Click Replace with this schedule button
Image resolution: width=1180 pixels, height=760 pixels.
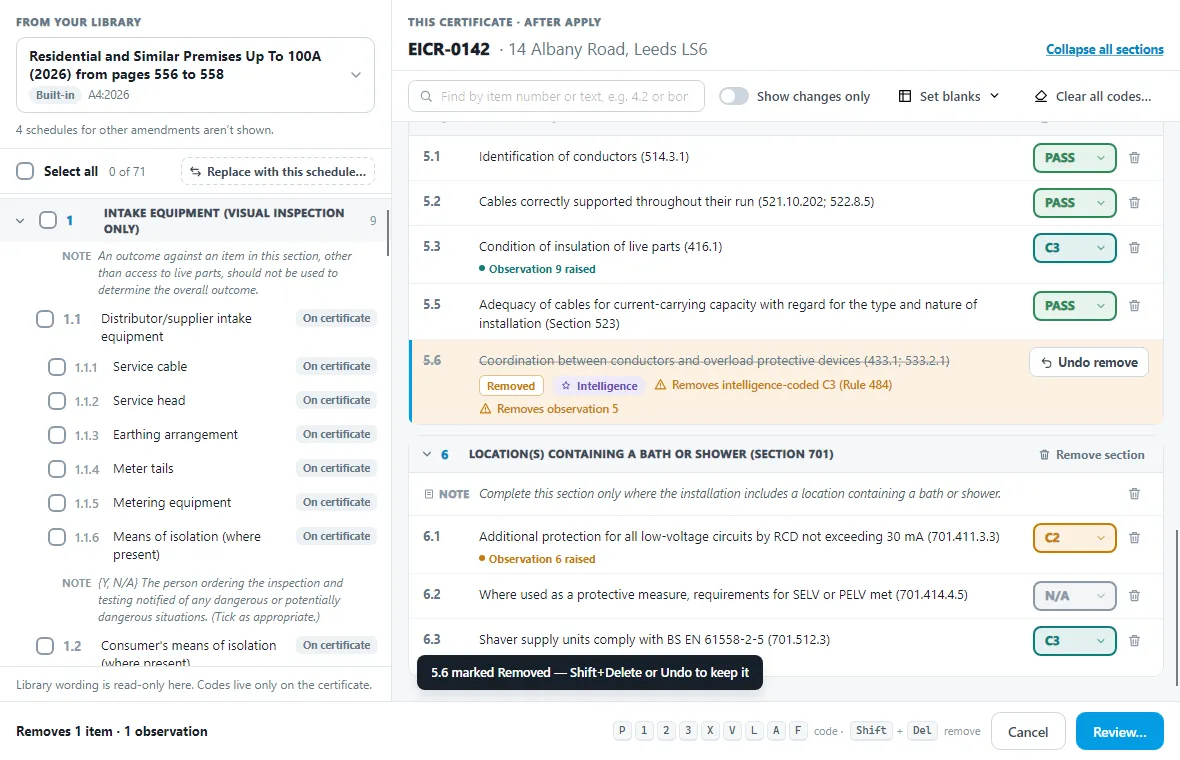[x=278, y=172]
